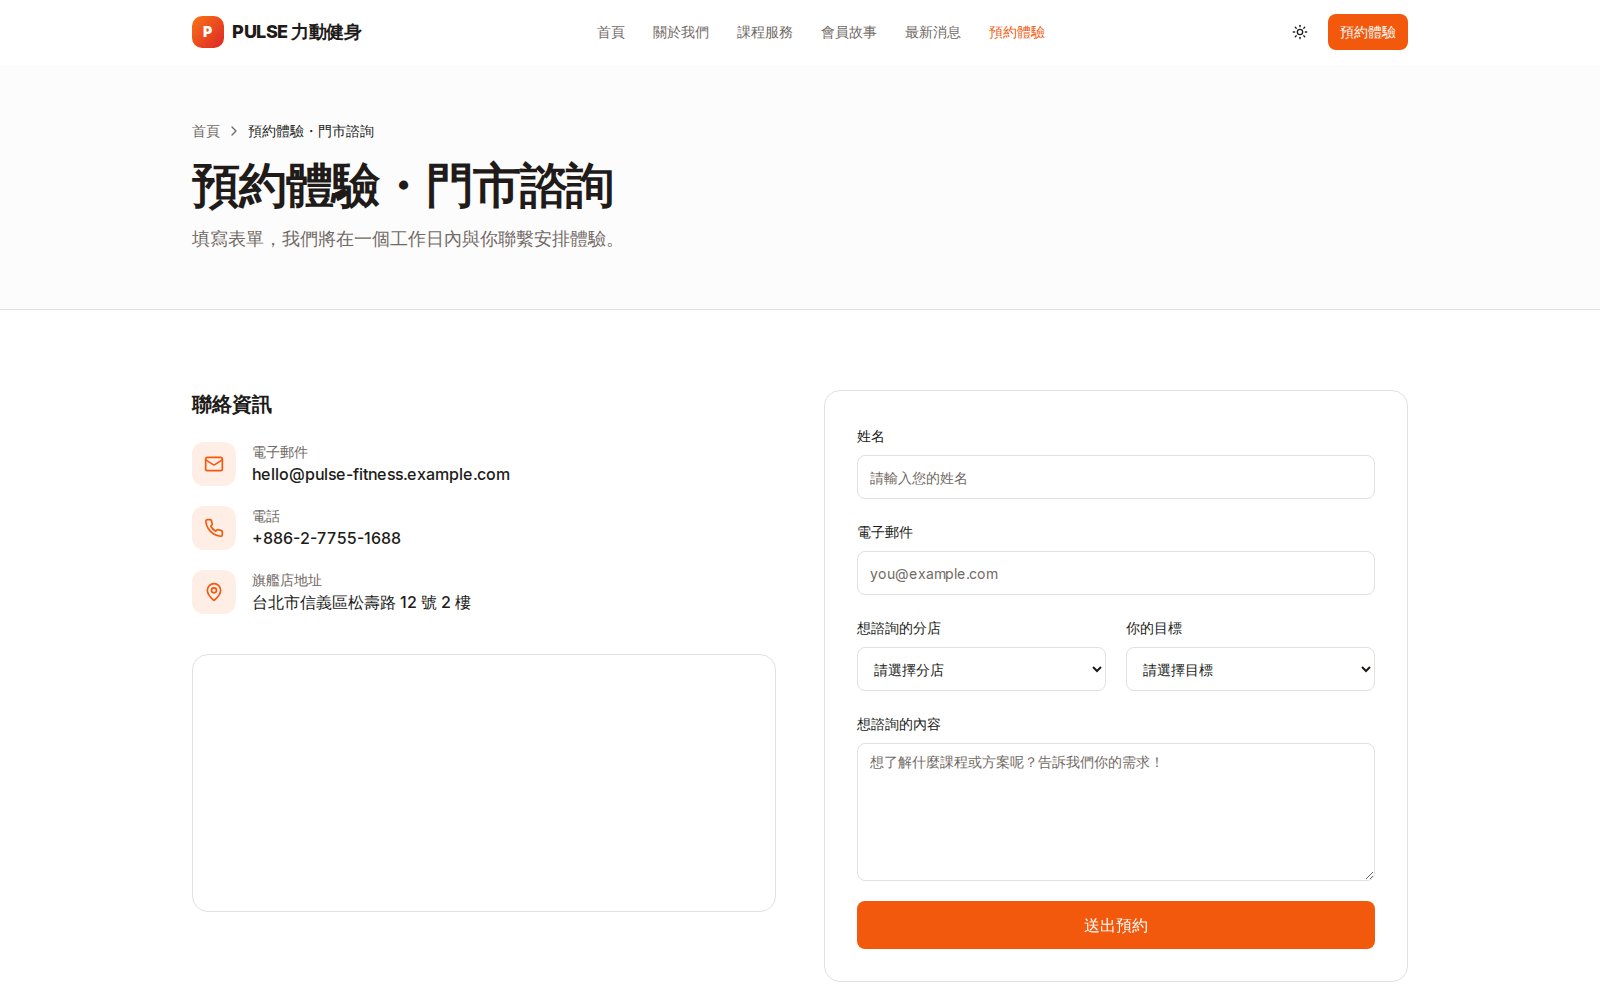The width and height of the screenshot is (1600, 1000).
Task: Click the breadcrumb chevron separator
Action: tap(234, 131)
